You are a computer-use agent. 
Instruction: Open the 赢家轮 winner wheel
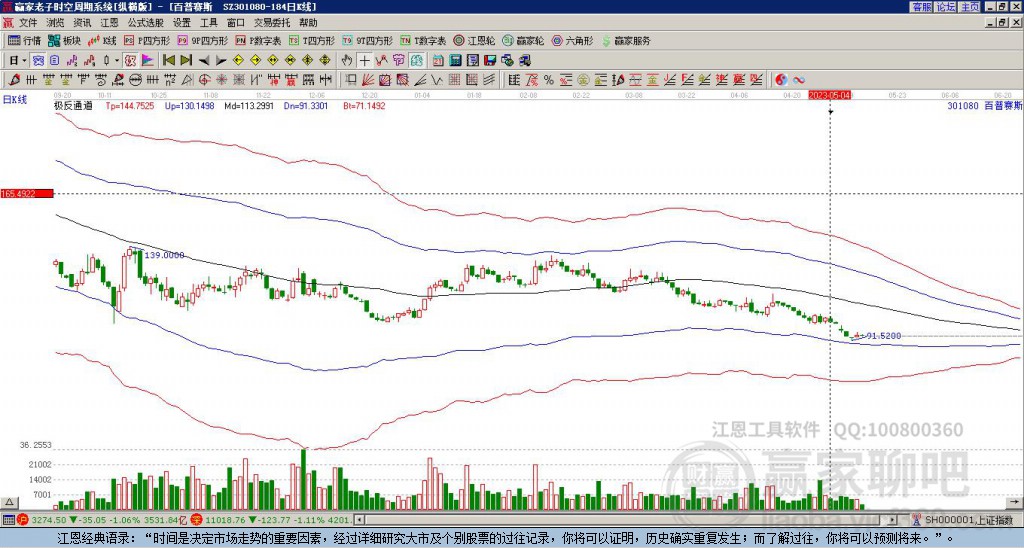coord(523,40)
